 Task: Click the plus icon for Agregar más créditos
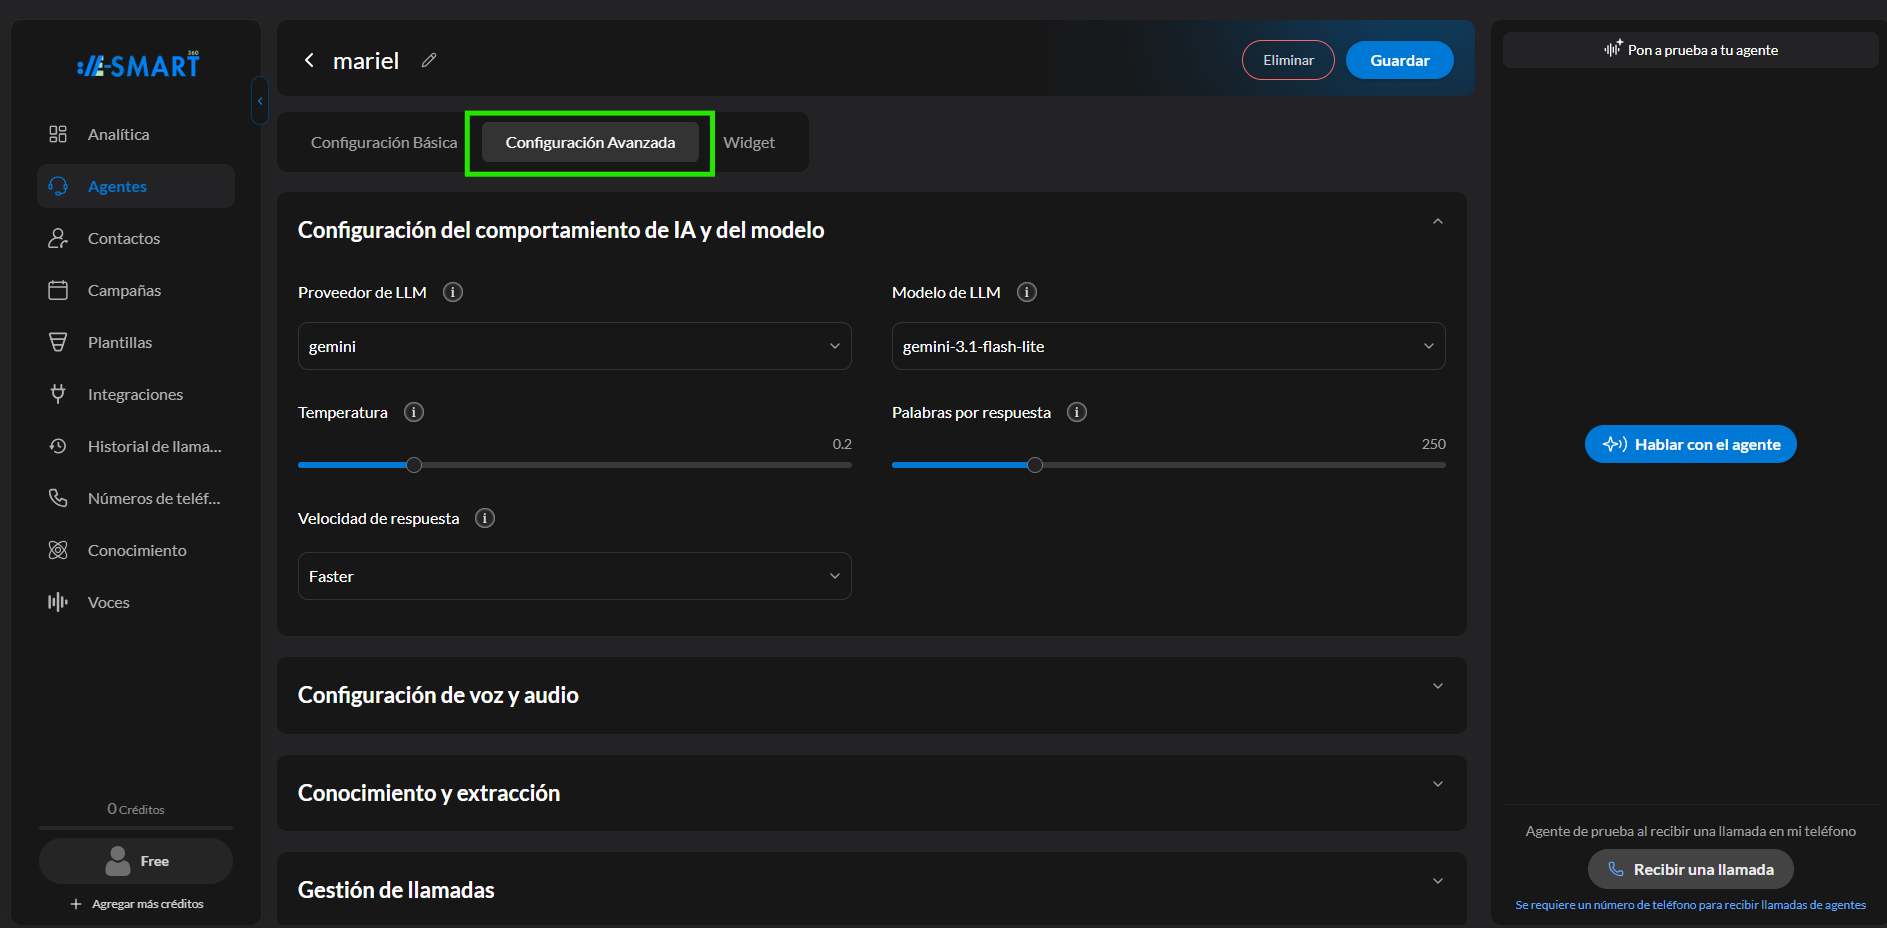[x=76, y=904]
